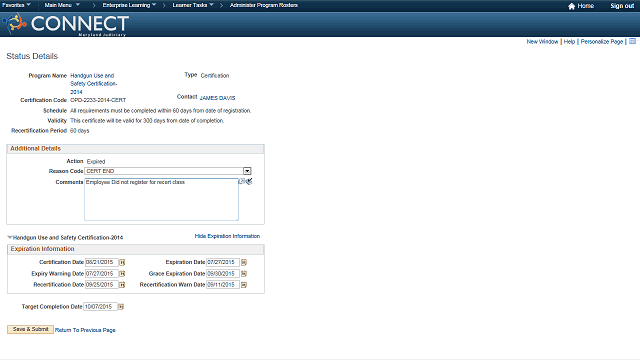
Task: Click the Expiration Date input field
Action: (x=223, y=262)
